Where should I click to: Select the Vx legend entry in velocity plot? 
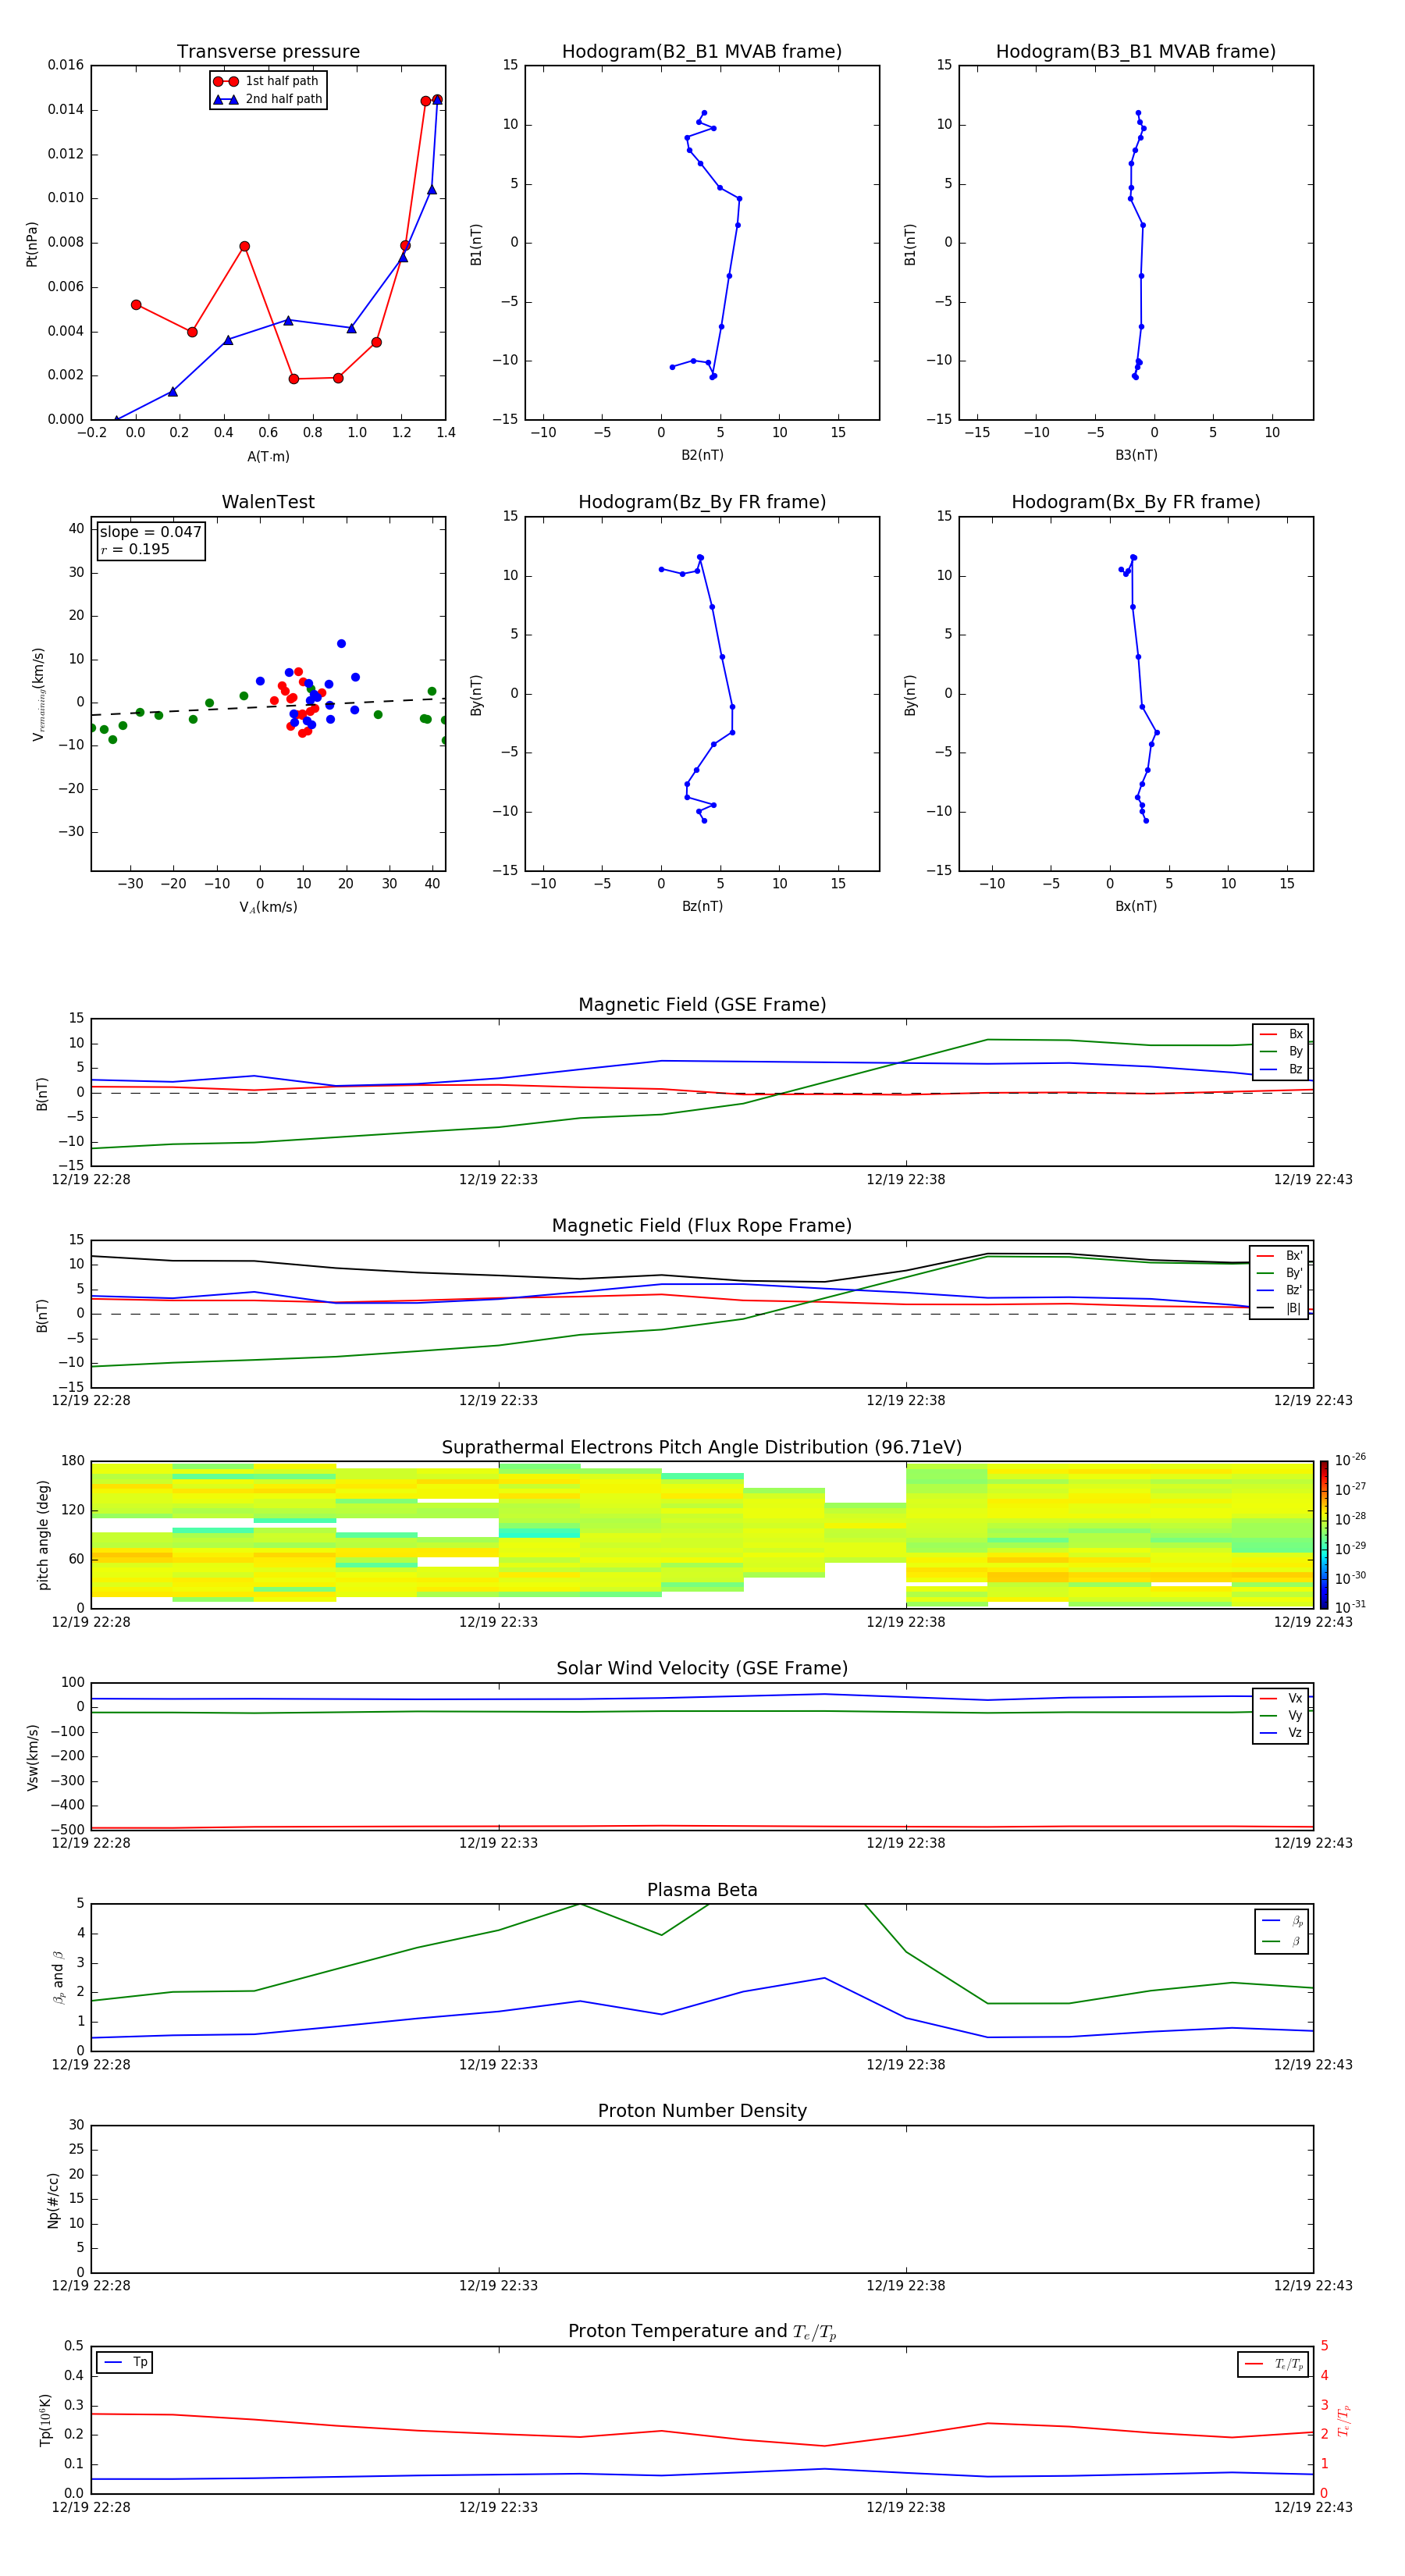(x=1281, y=1698)
